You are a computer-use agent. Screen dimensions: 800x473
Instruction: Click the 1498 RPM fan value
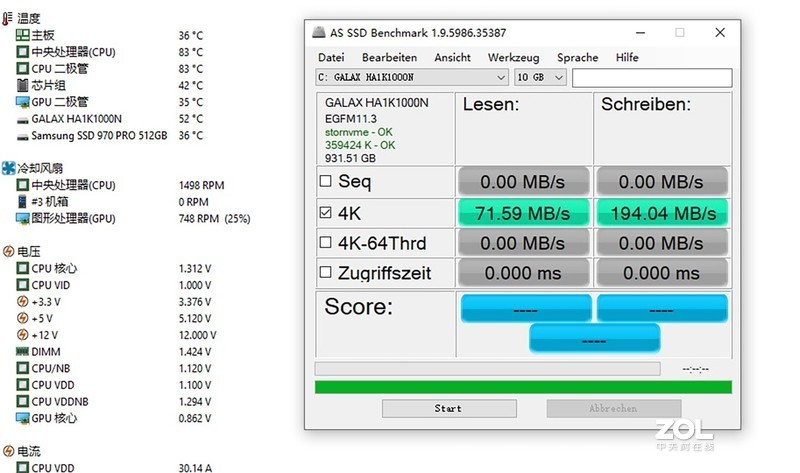click(202, 185)
